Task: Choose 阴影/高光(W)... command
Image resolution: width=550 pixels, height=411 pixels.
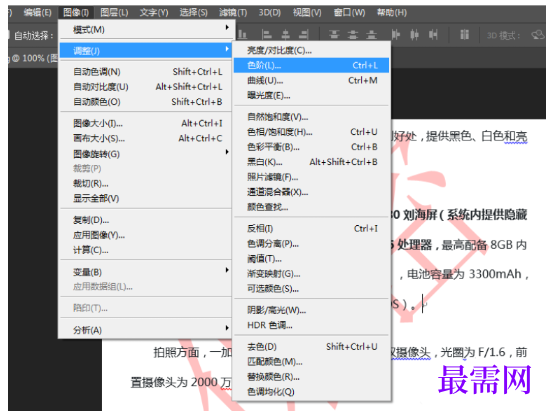Action: point(311,310)
